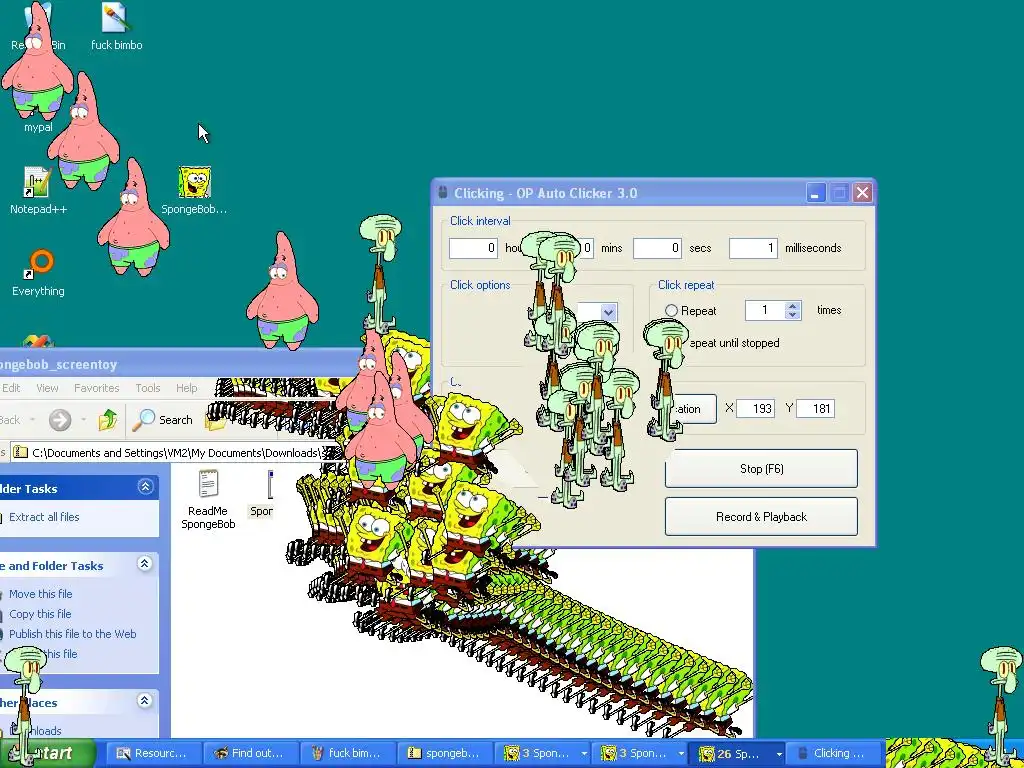The image size is (1024, 768).
Task: Close the OP Auto Clicker window
Action: 863,193
